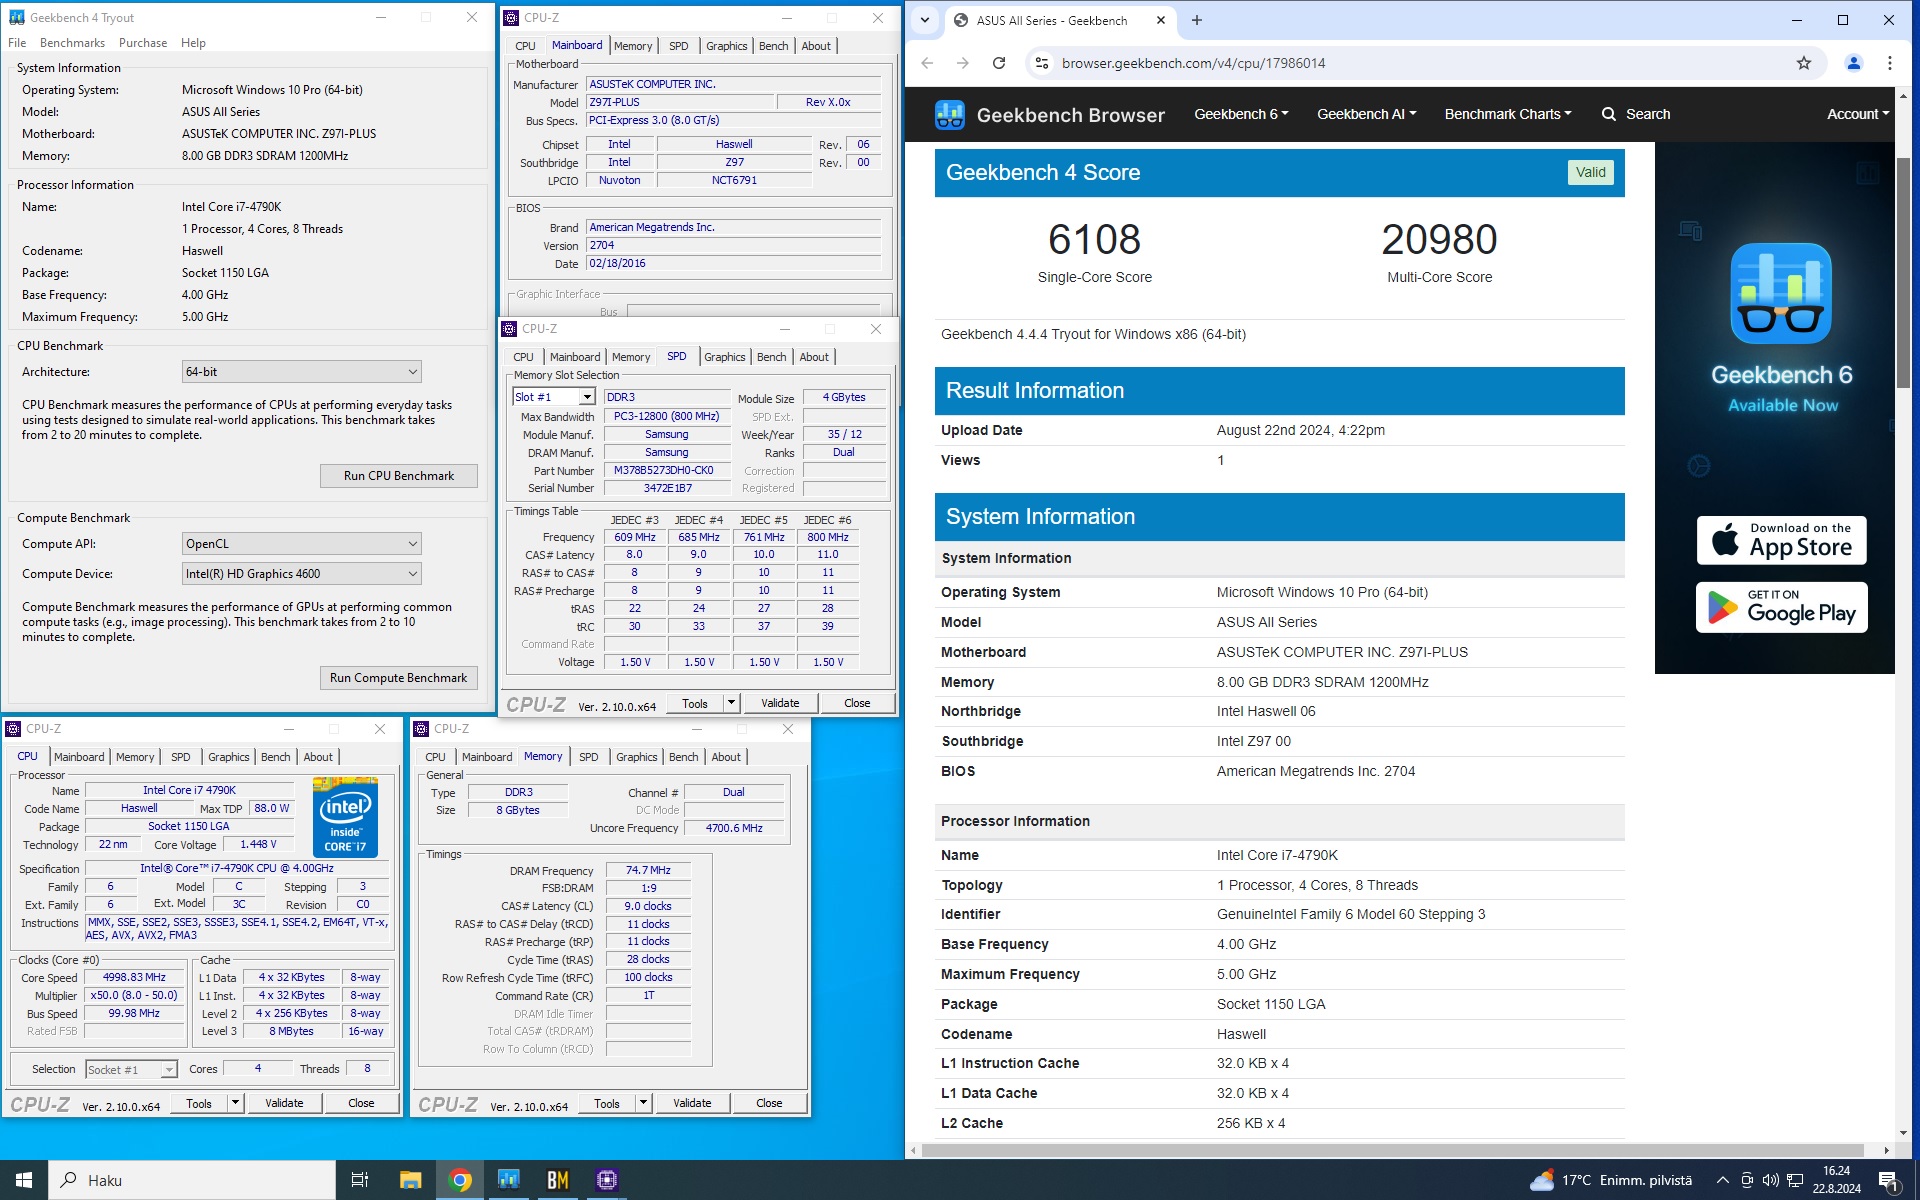Switch to Bench tab in CPU tab CPU-Z window

[x=276, y=757]
